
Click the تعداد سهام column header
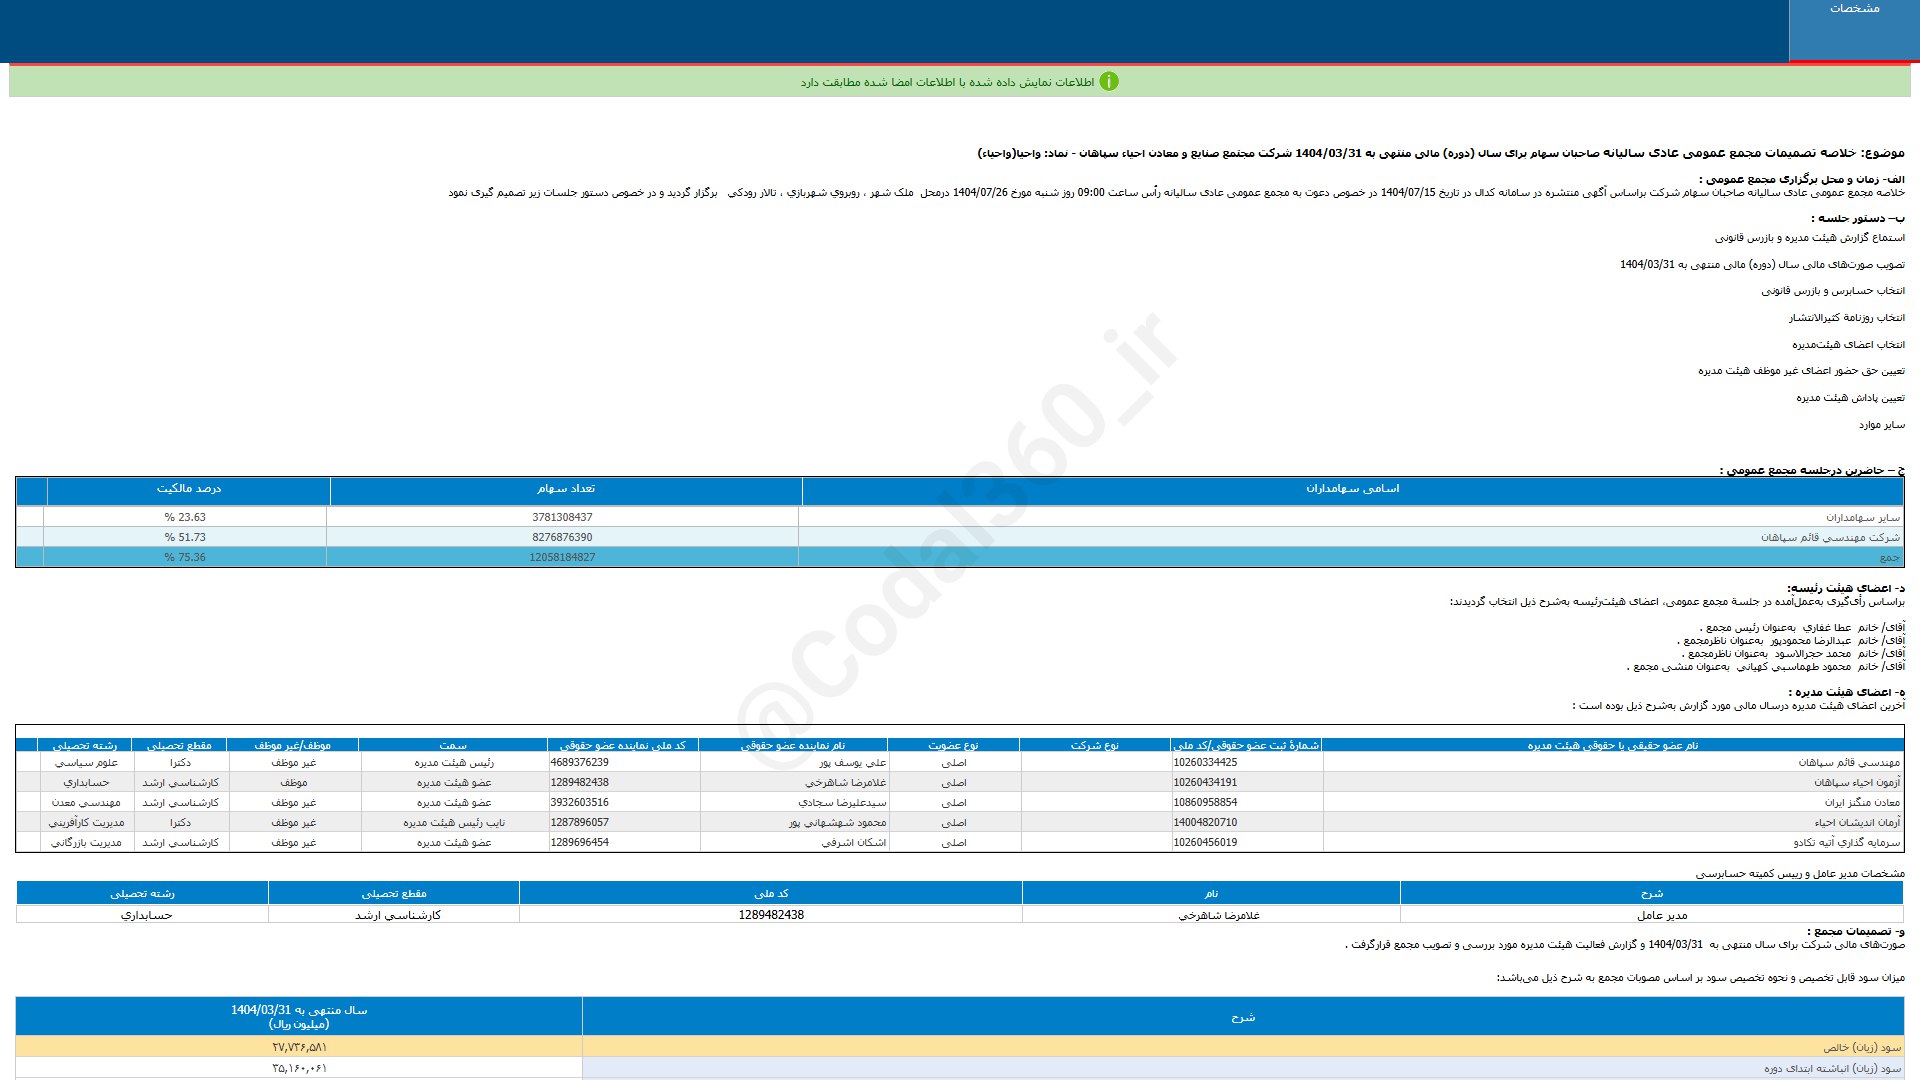pyautogui.click(x=565, y=489)
